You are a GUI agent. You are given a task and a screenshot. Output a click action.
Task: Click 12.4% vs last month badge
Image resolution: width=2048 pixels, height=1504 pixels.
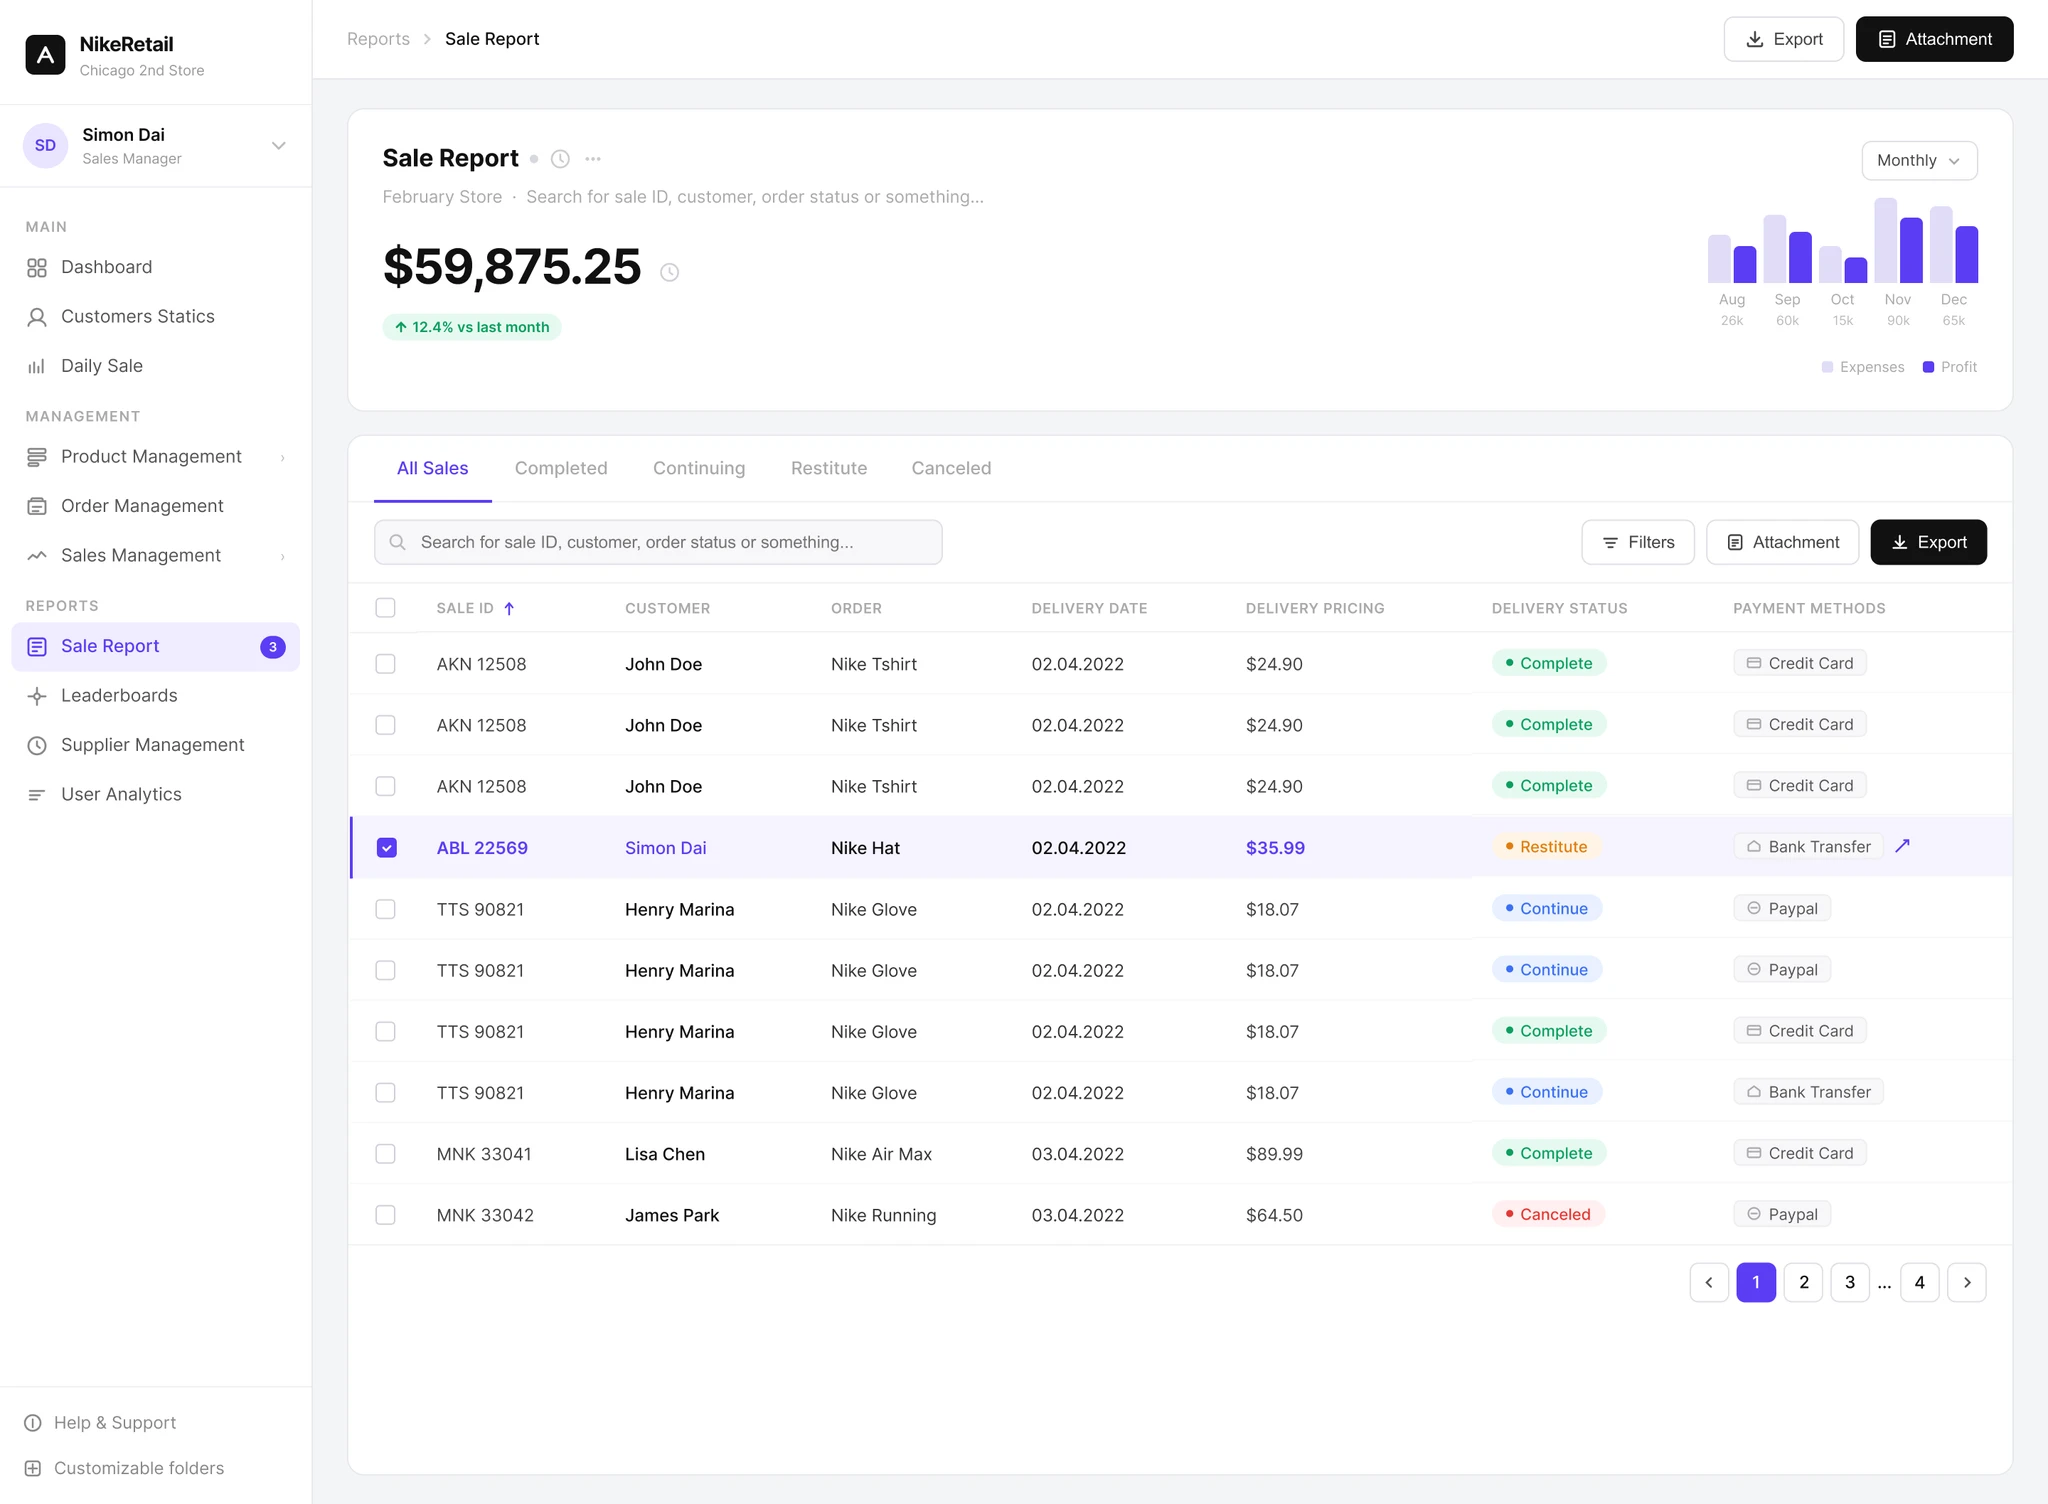point(471,327)
